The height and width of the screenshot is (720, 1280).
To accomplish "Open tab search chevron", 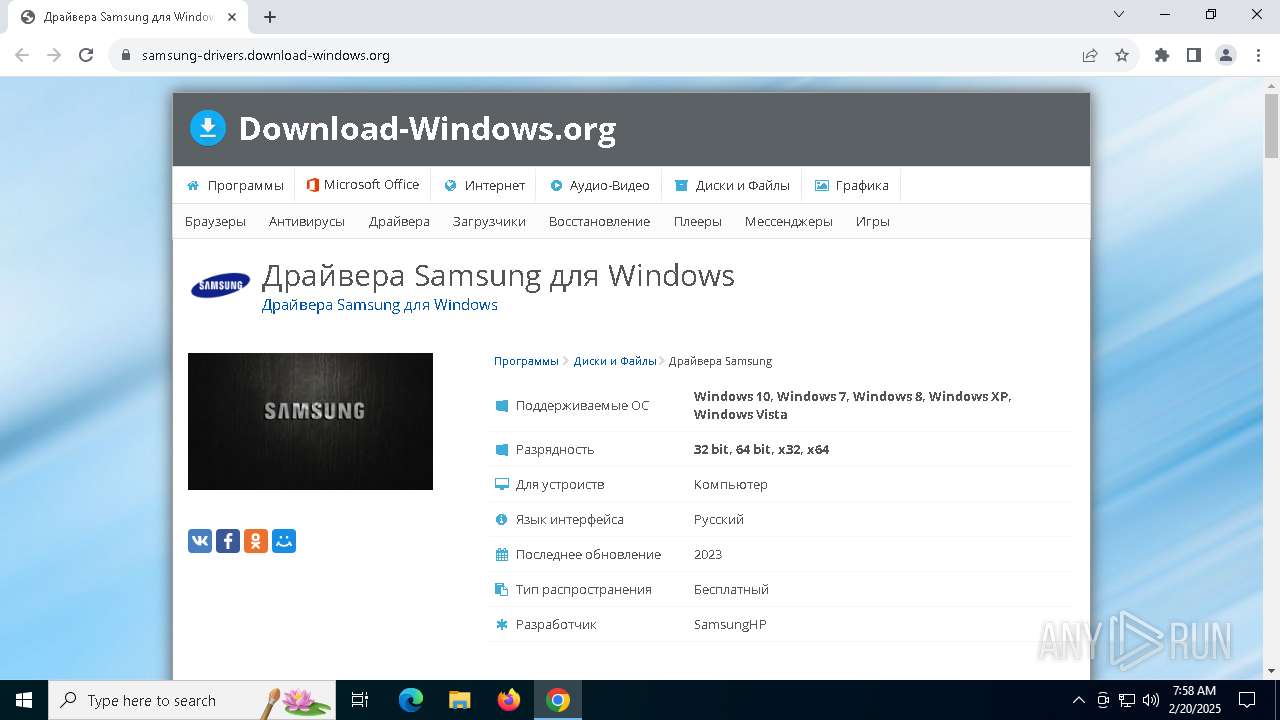I will pos(1119,14).
